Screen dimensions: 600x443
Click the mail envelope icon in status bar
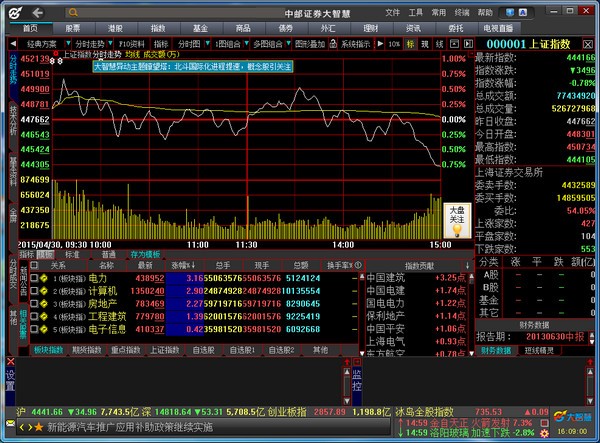pyautogui.click(x=10, y=423)
